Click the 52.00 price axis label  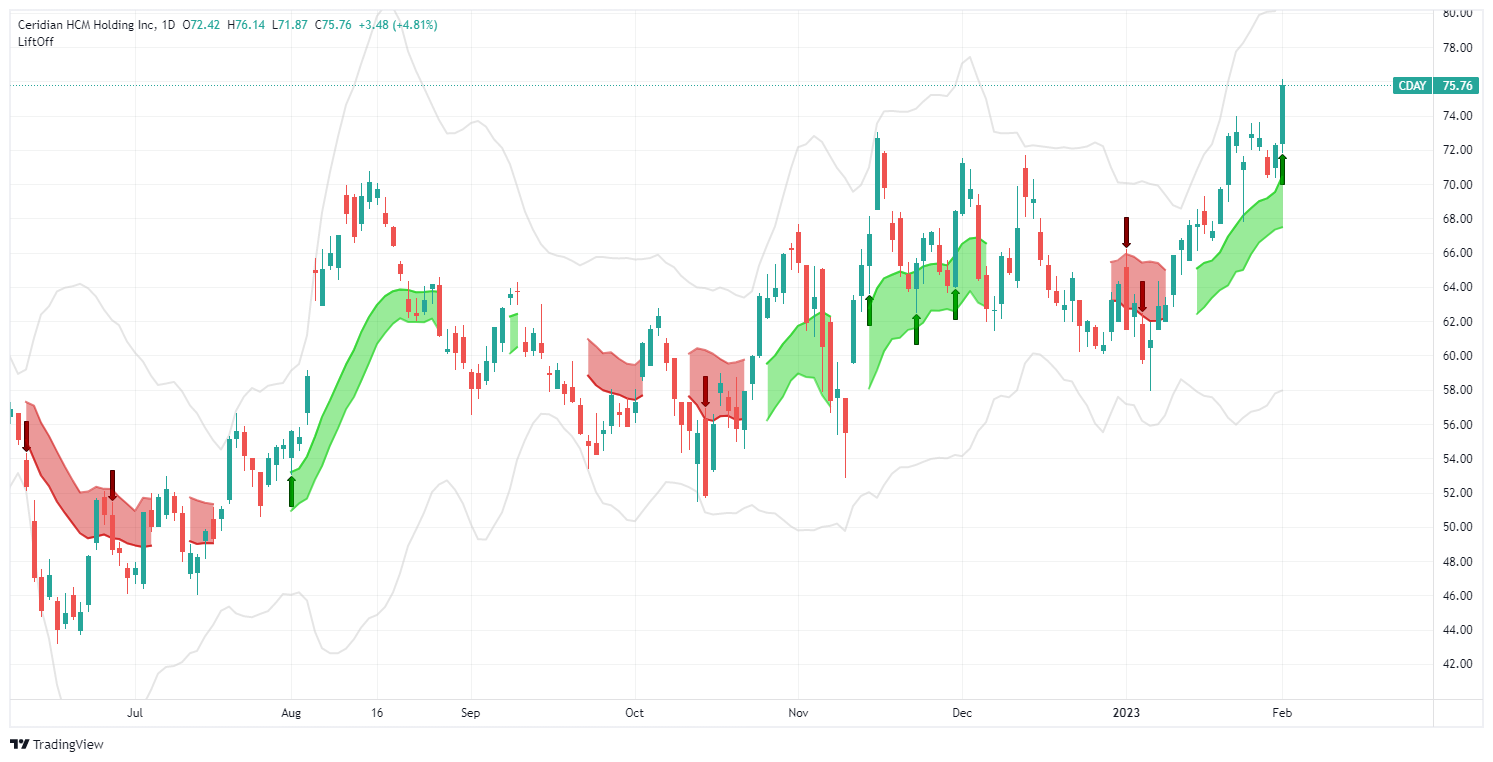(x=1455, y=493)
